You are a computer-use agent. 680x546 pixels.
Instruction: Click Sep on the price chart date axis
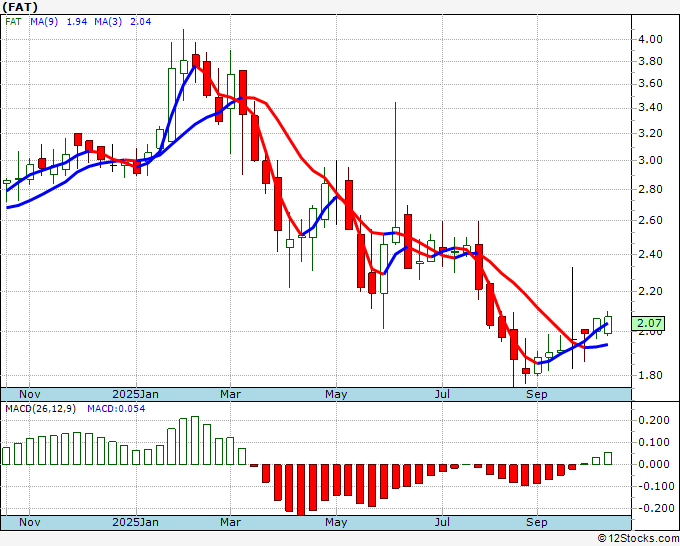click(x=536, y=394)
